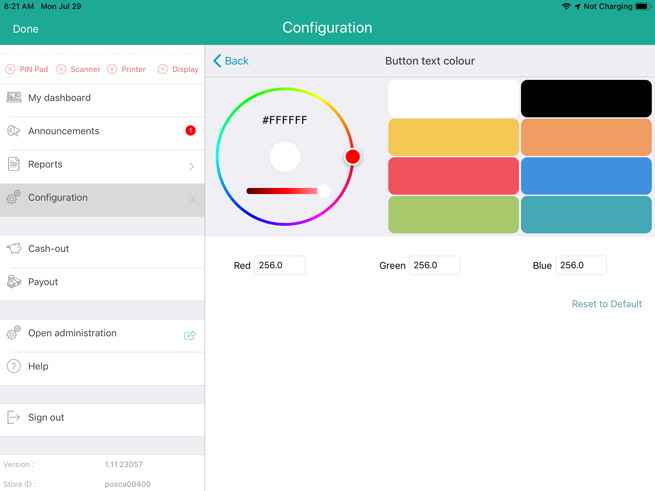Click the Blue value input field
Screen dimensions: 655x491
[581, 265]
